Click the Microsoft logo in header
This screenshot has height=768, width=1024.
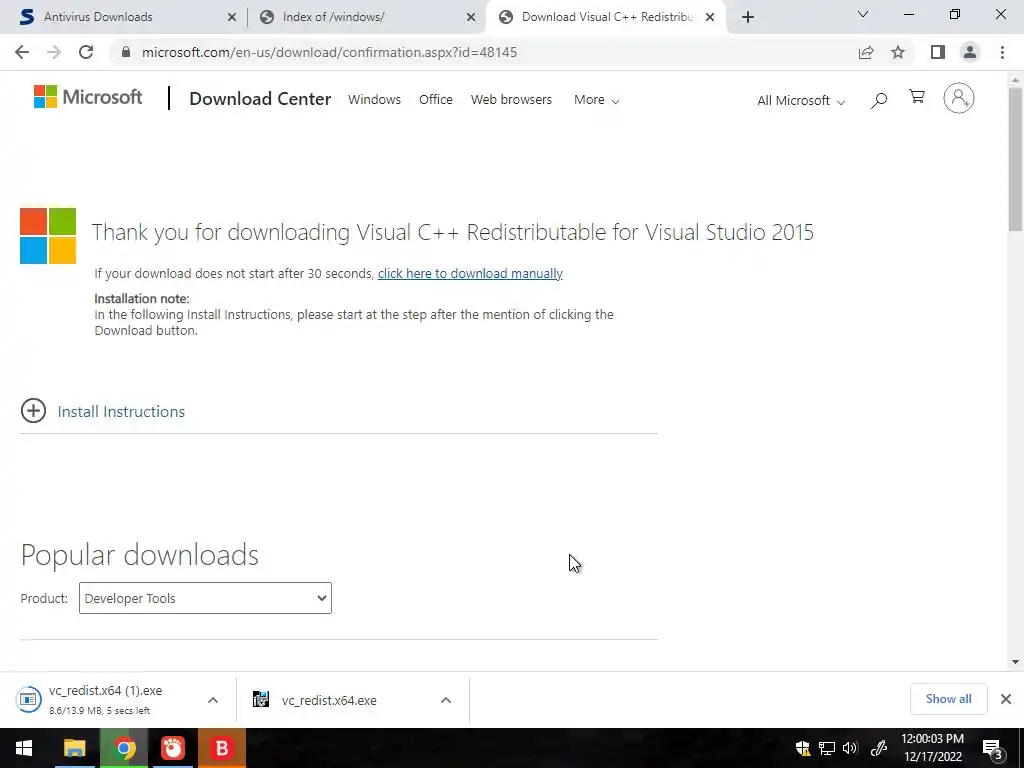click(x=88, y=97)
